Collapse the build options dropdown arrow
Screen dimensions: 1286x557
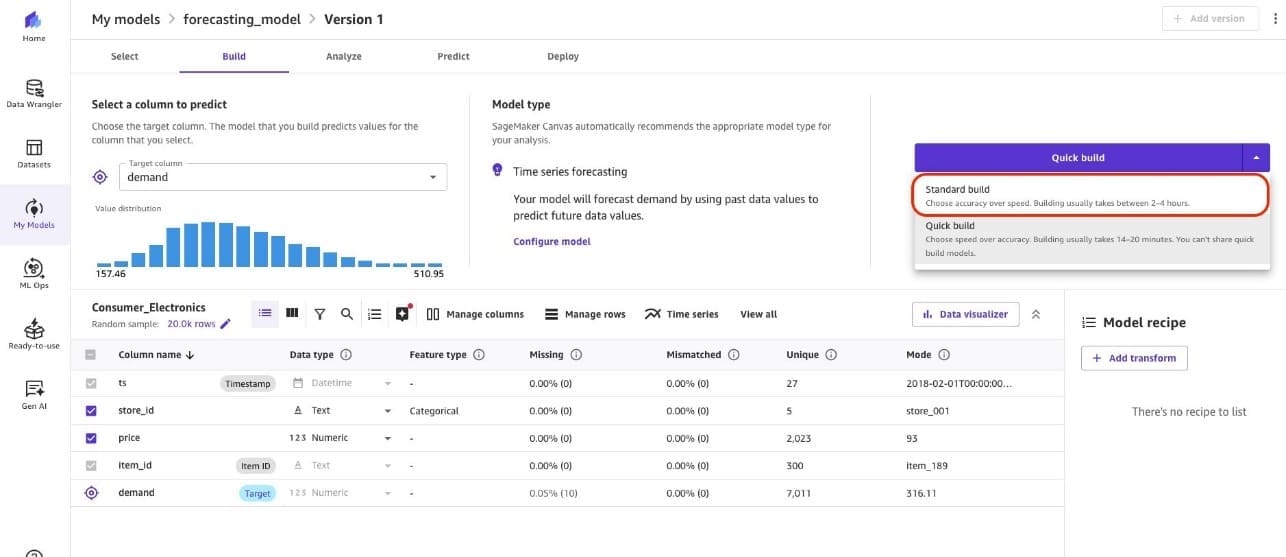pyautogui.click(x=1256, y=158)
